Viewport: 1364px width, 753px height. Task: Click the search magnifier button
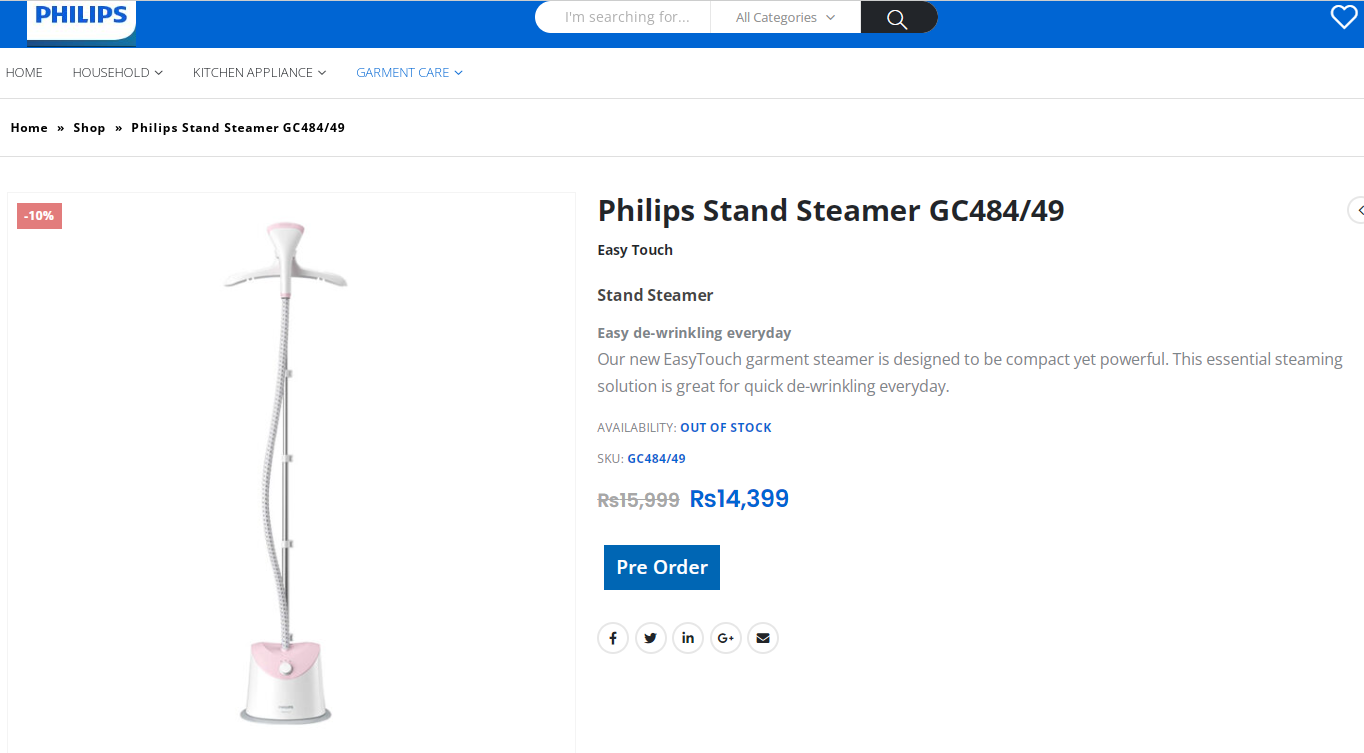[x=897, y=18]
